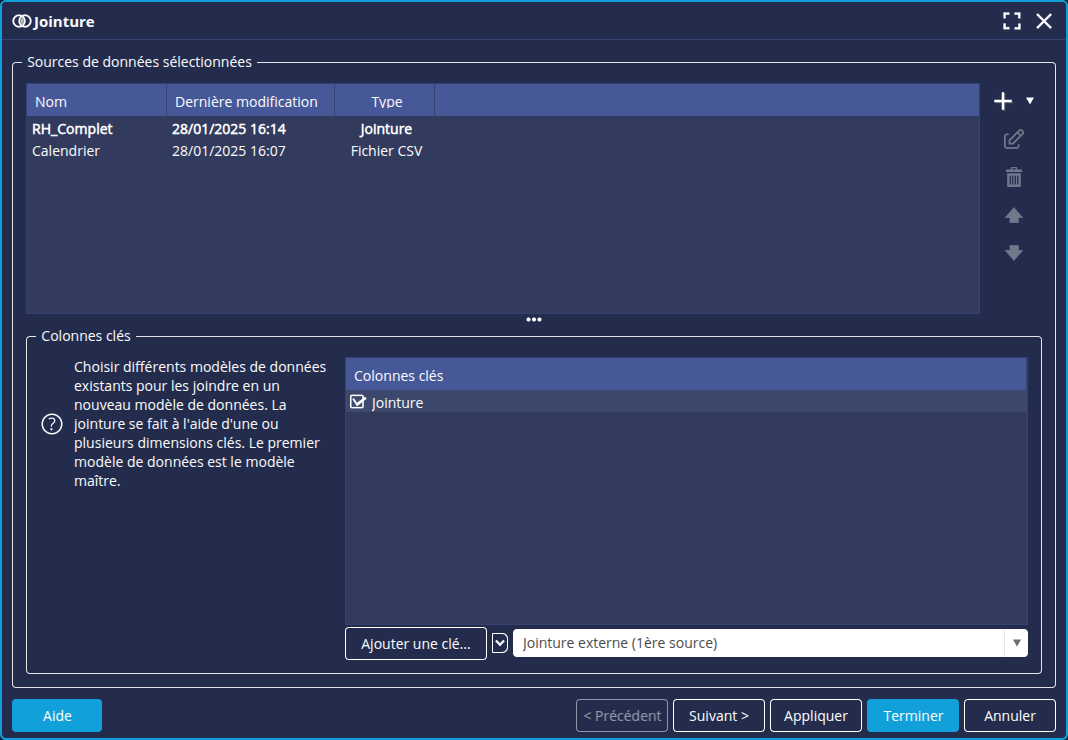Open the dropdown arrow beside the plus icon
The height and width of the screenshot is (740, 1068).
click(1030, 101)
